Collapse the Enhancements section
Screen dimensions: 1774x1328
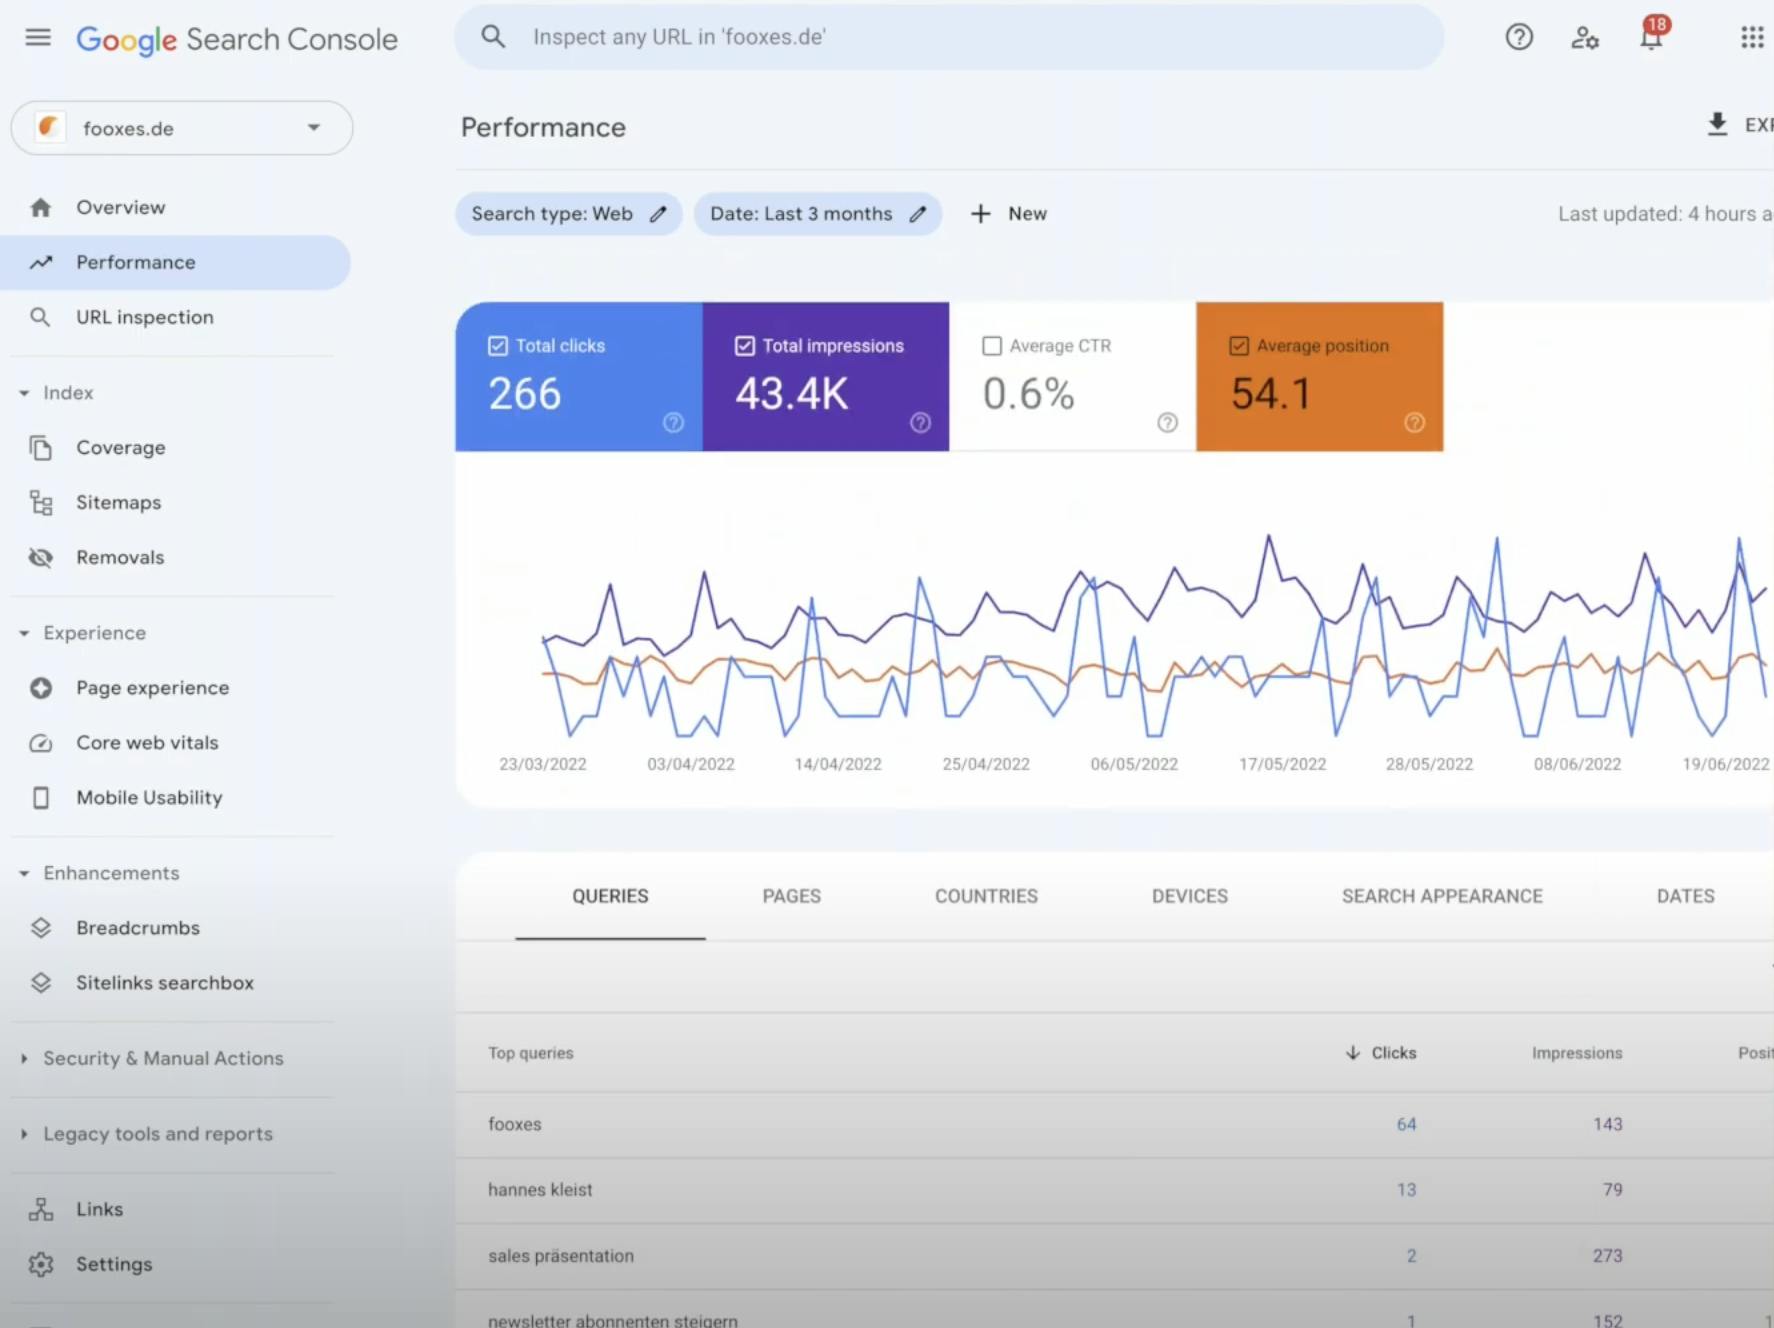click(x=25, y=874)
